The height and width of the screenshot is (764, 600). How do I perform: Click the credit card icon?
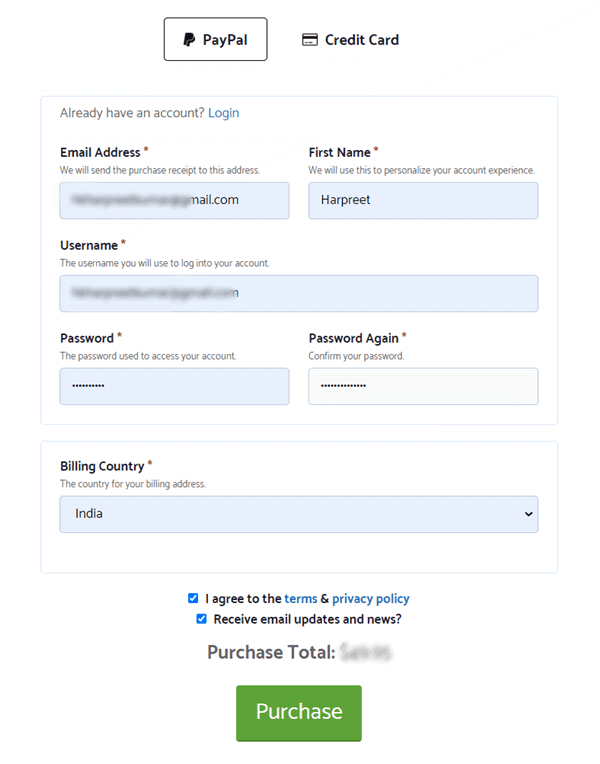click(310, 39)
